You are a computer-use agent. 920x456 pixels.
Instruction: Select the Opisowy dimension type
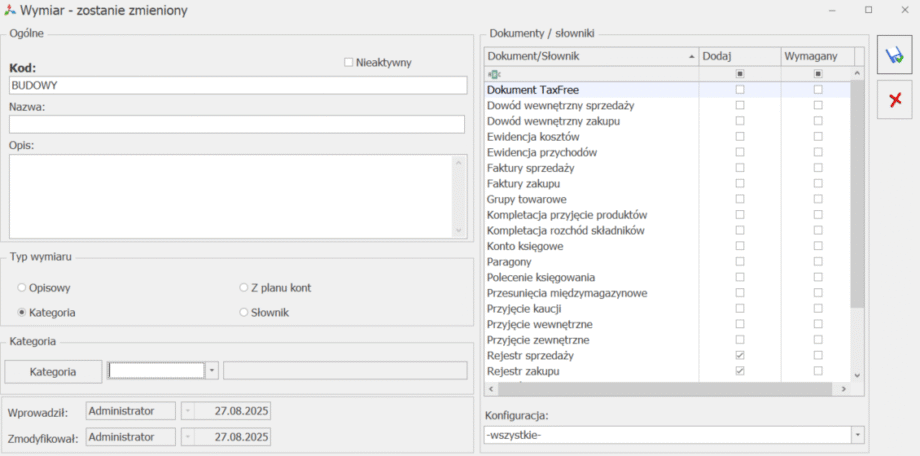click(22, 288)
